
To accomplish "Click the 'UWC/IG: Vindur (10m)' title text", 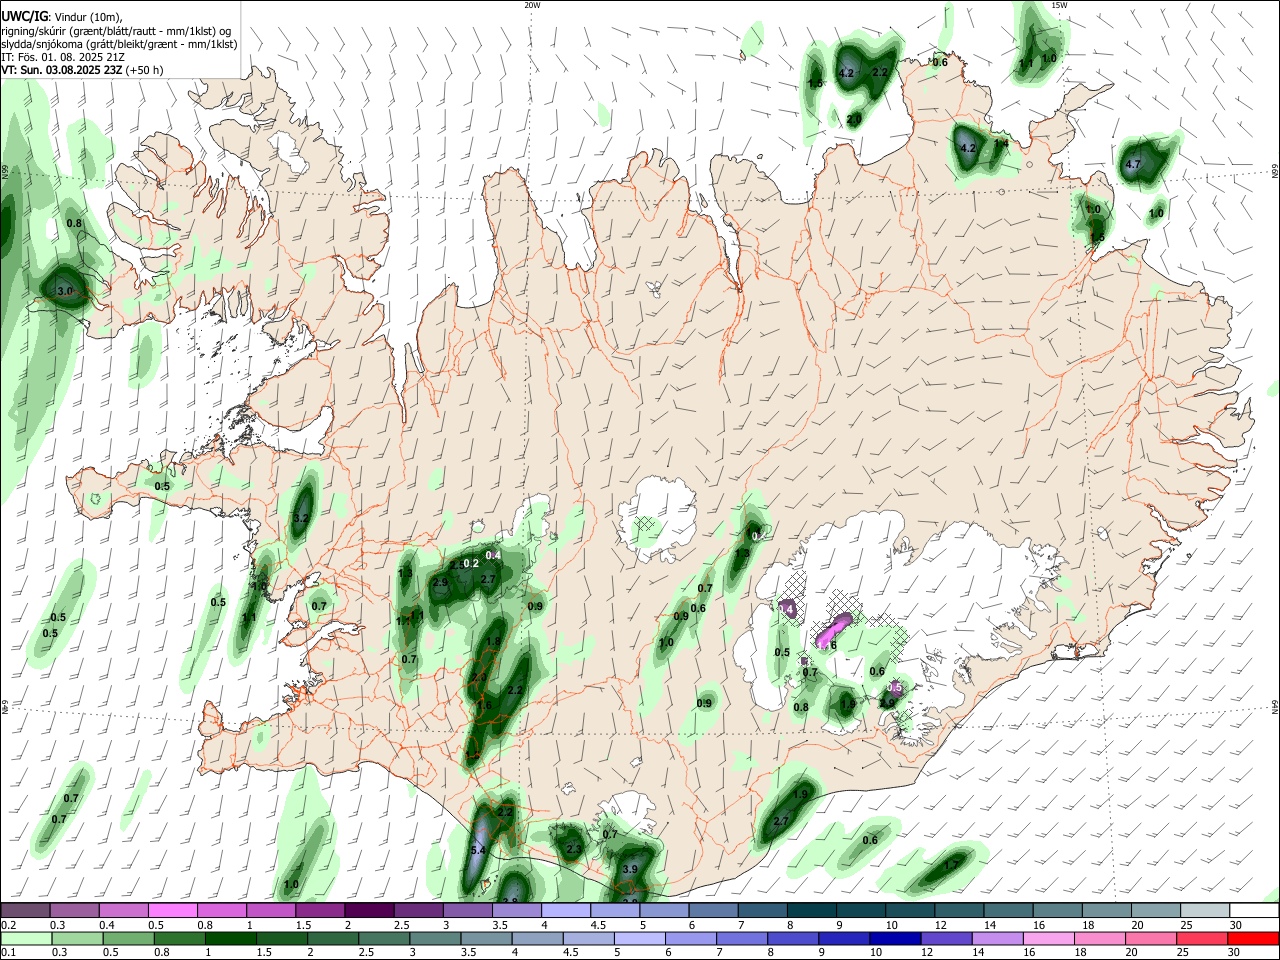I will 63,17.
